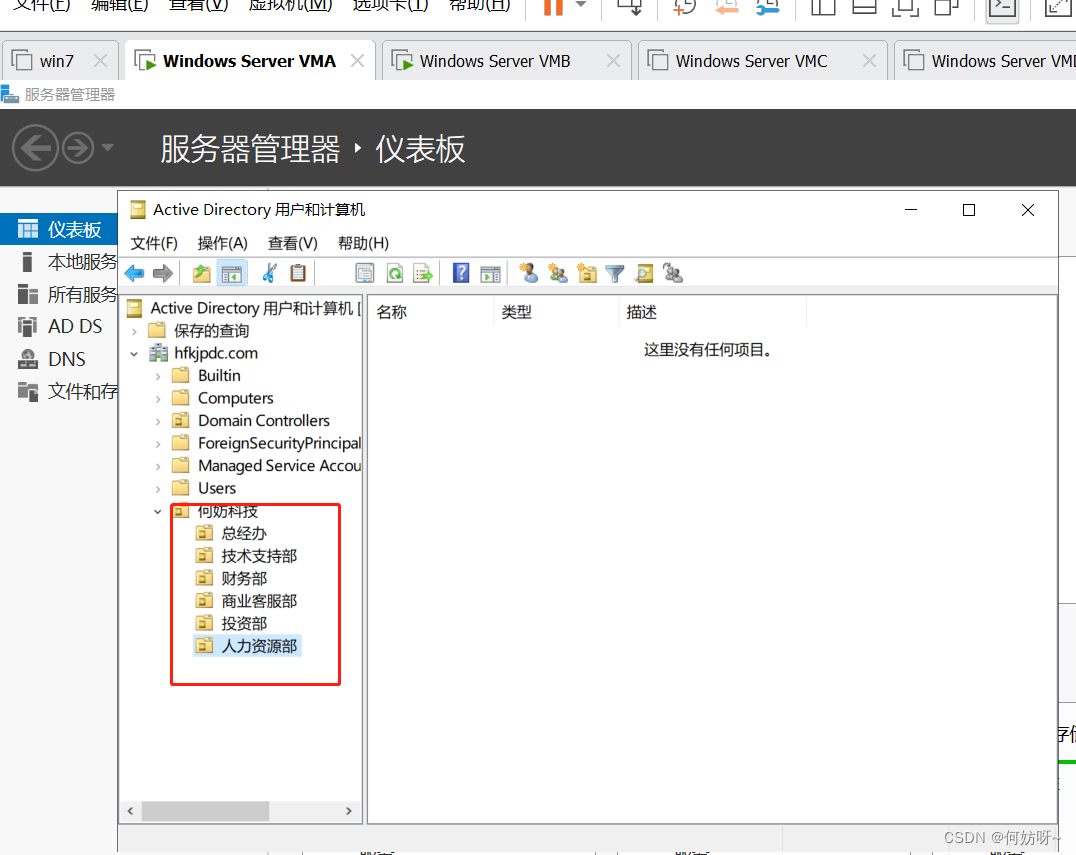Open help with the question mark icon
The width and height of the screenshot is (1076, 855).
[x=461, y=273]
